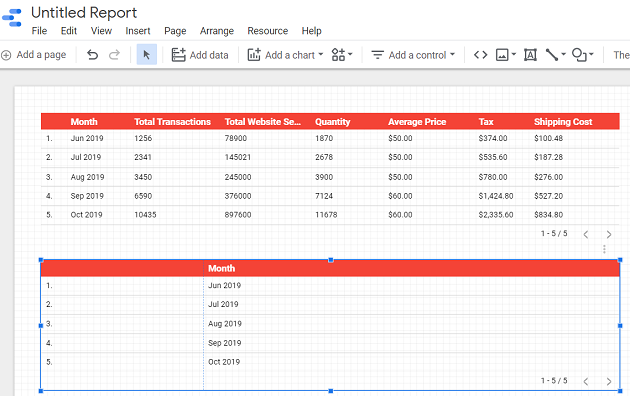Open the Page menu

[x=175, y=31]
